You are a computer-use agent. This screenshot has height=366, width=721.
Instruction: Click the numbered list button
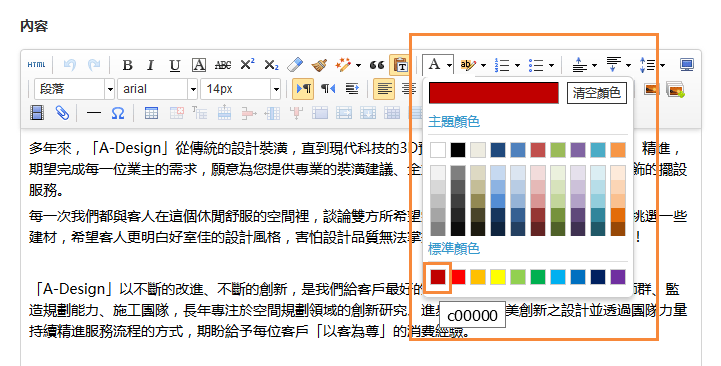pos(502,65)
